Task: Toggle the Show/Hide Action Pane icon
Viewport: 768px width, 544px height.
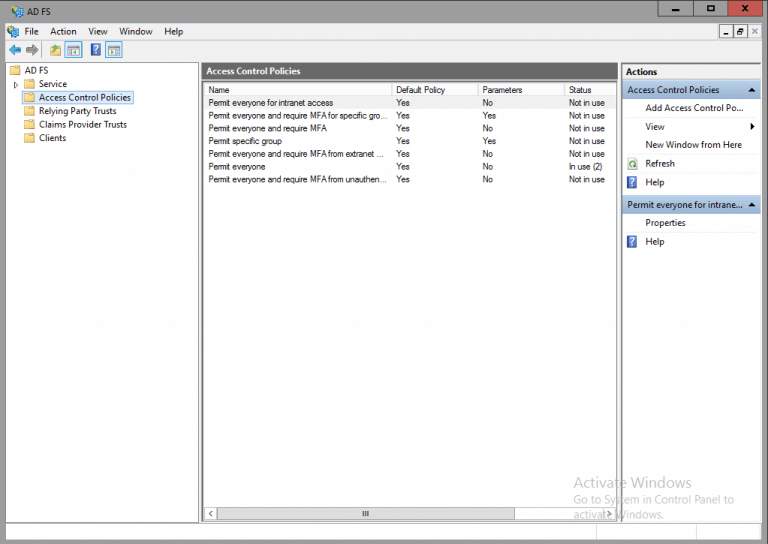Action: click(114, 50)
